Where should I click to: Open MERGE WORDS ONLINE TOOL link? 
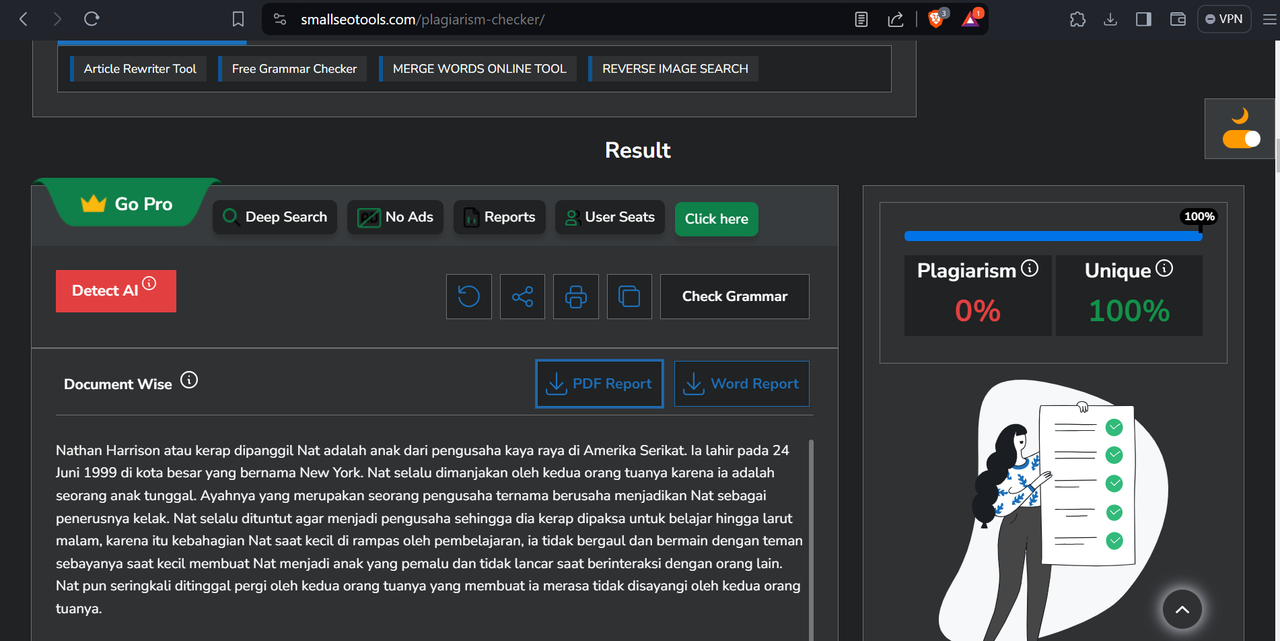[478, 69]
